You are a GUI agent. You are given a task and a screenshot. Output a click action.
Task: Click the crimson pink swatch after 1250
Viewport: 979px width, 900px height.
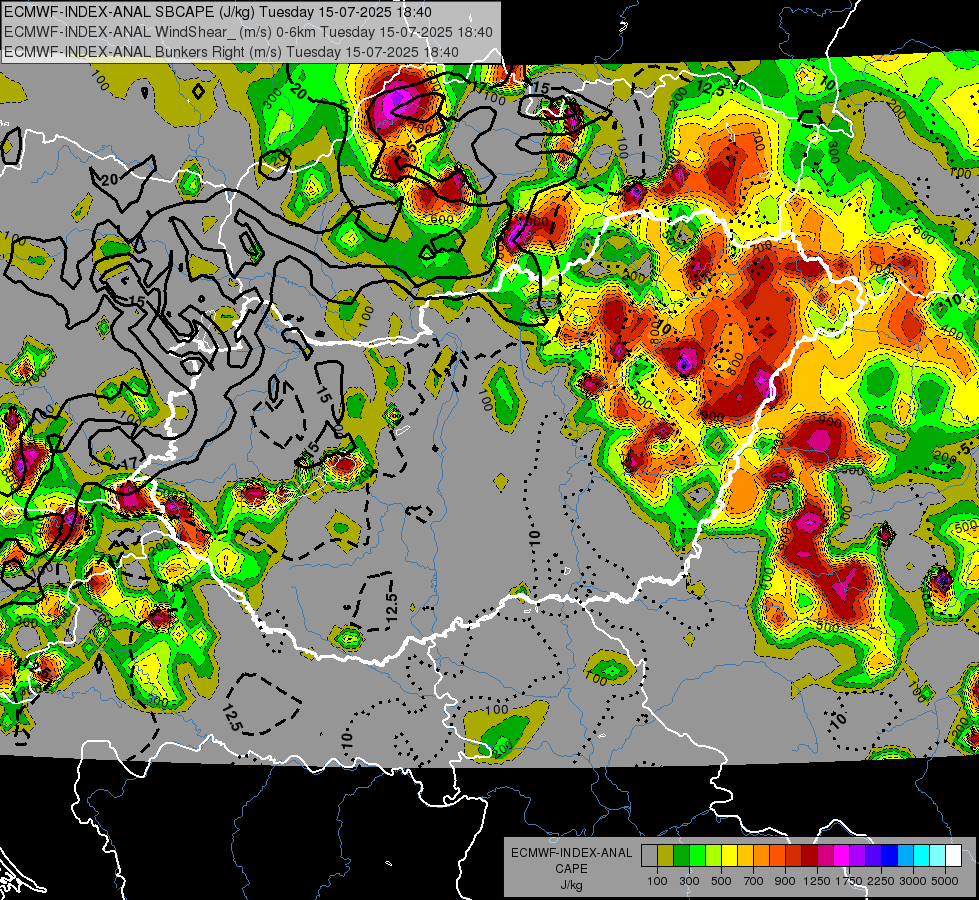point(825,855)
